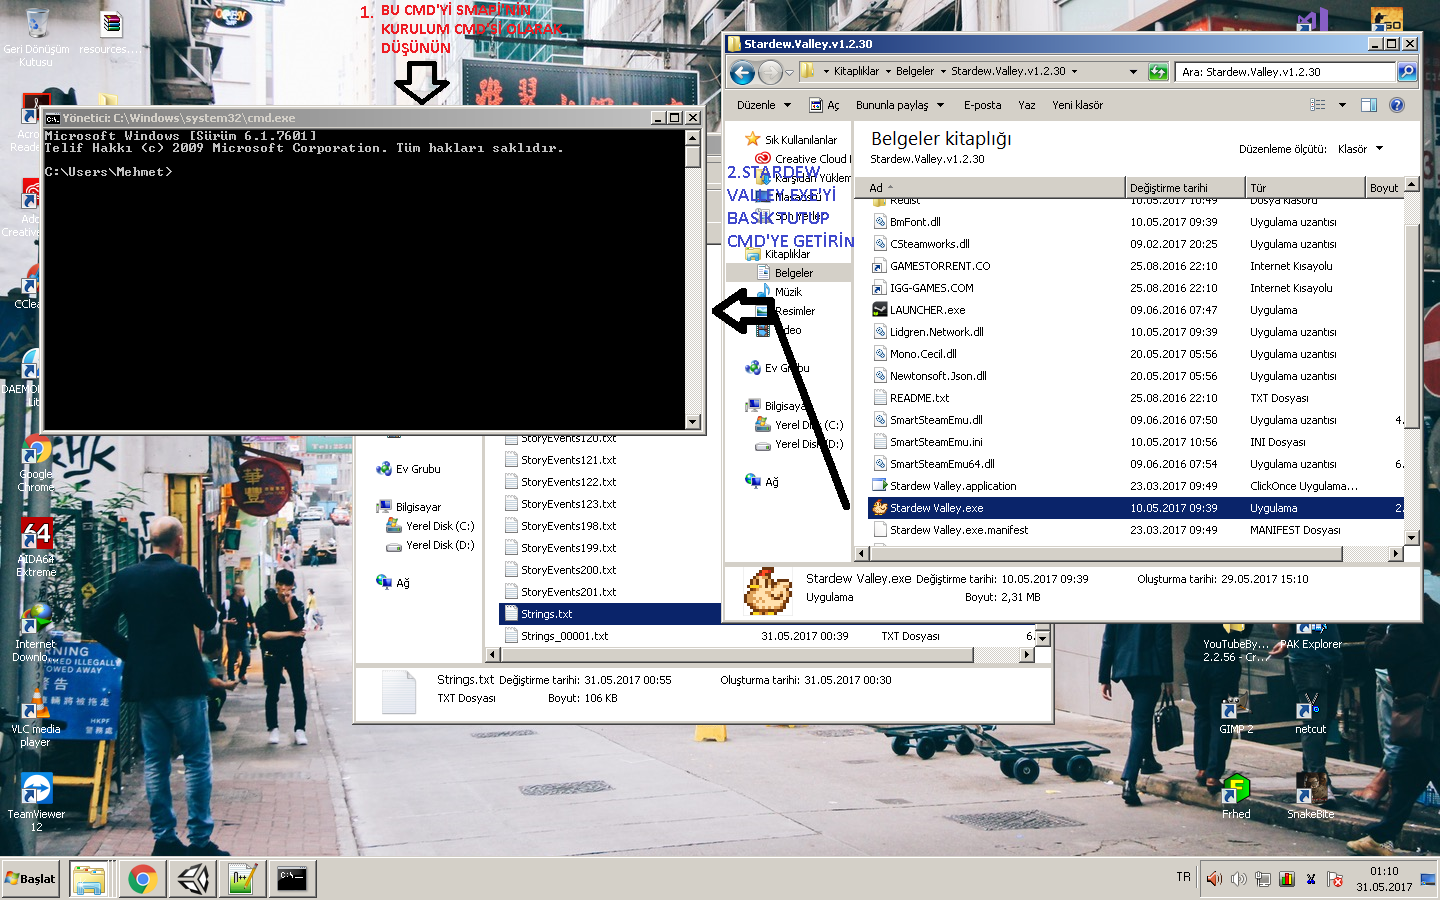
Task: Sort by the Boyut column header
Action: click(x=1385, y=188)
